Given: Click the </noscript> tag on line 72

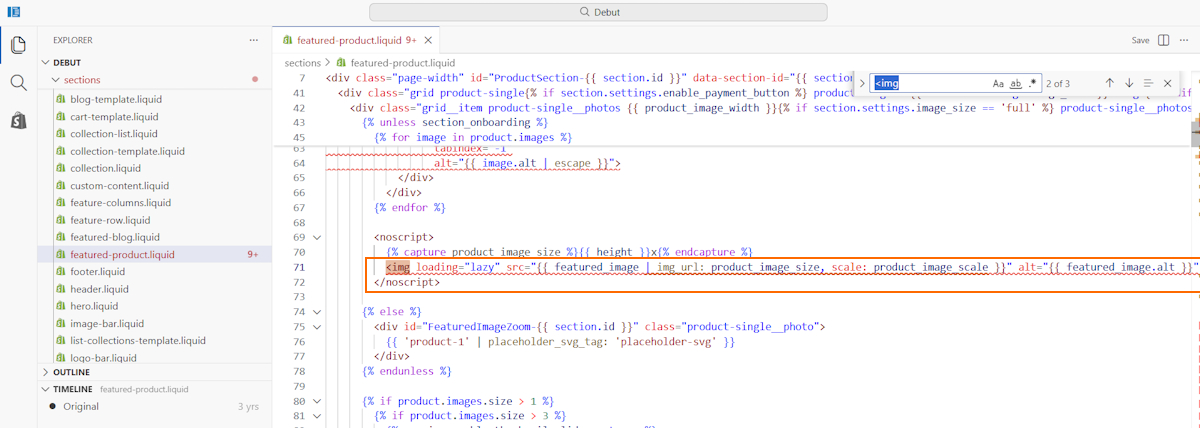Looking at the screenshot, I should pyautogui.click(x=406, y=282).
